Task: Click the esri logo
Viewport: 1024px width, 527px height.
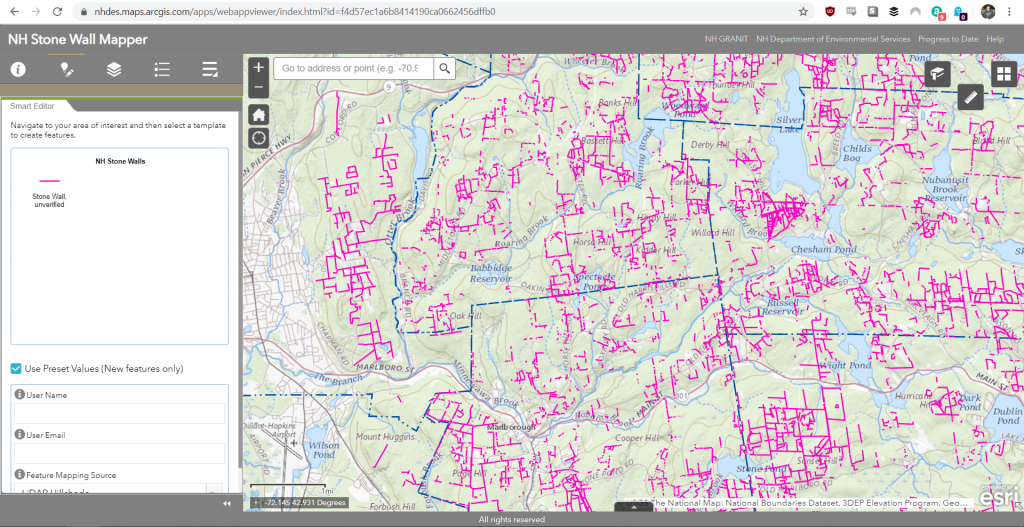Action: pyautogui.click(x=1000, y=496)
